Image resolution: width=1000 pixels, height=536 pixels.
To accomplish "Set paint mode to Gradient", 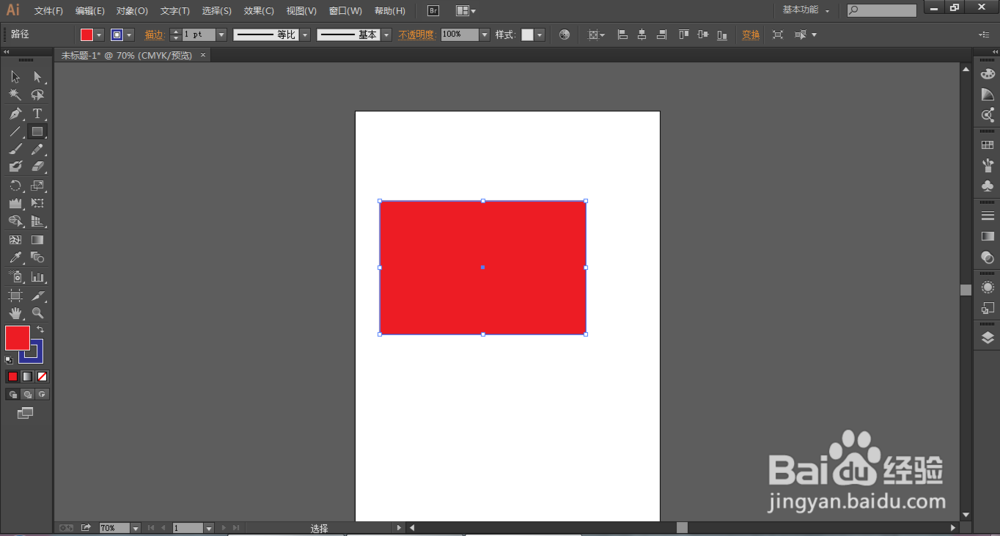I will click(x=27, y=376).
